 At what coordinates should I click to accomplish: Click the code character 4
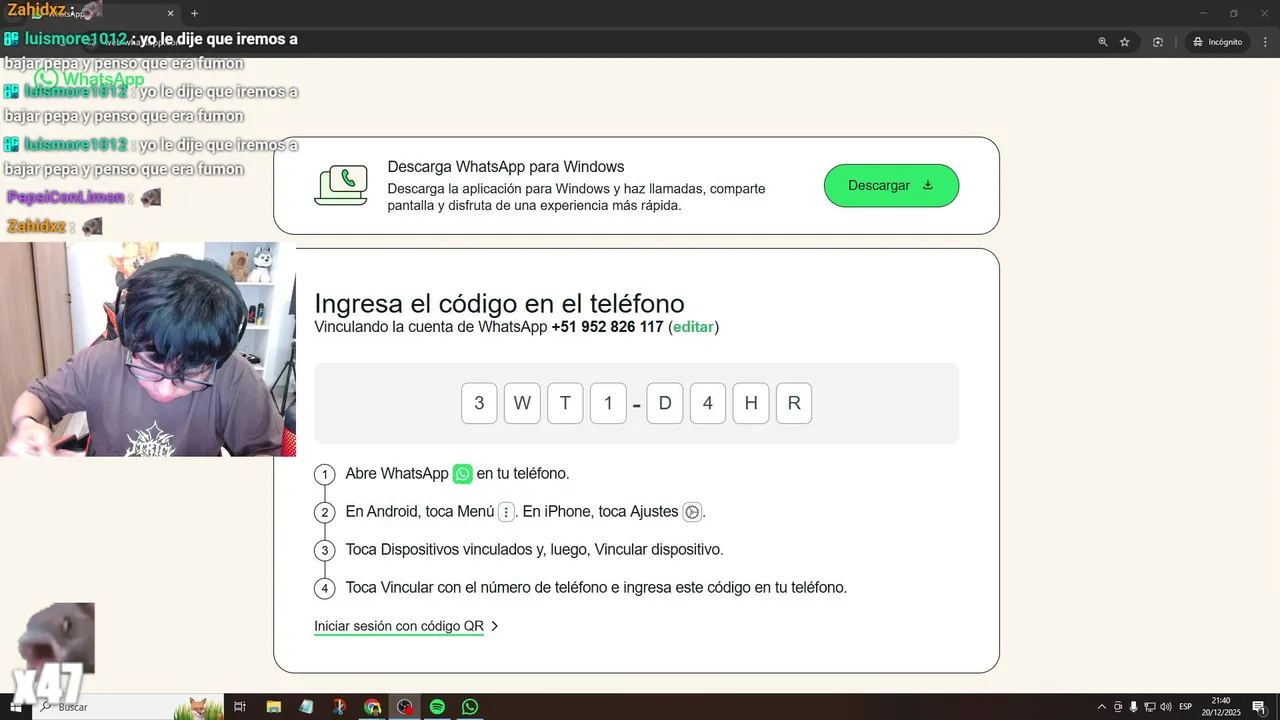click(708, 403)
